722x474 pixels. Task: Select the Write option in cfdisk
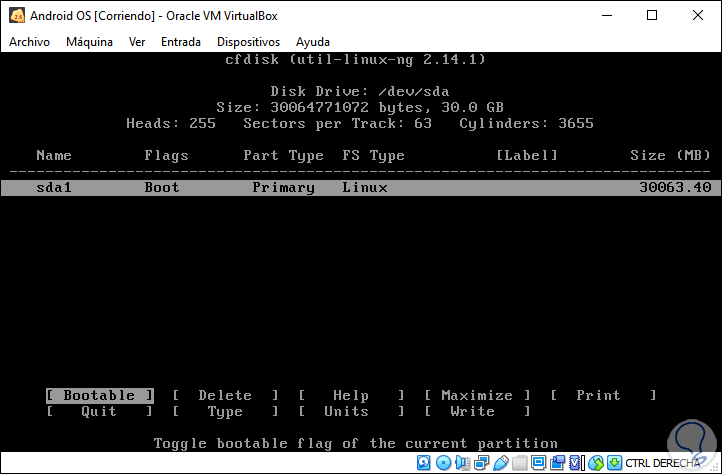pos(477,411)
